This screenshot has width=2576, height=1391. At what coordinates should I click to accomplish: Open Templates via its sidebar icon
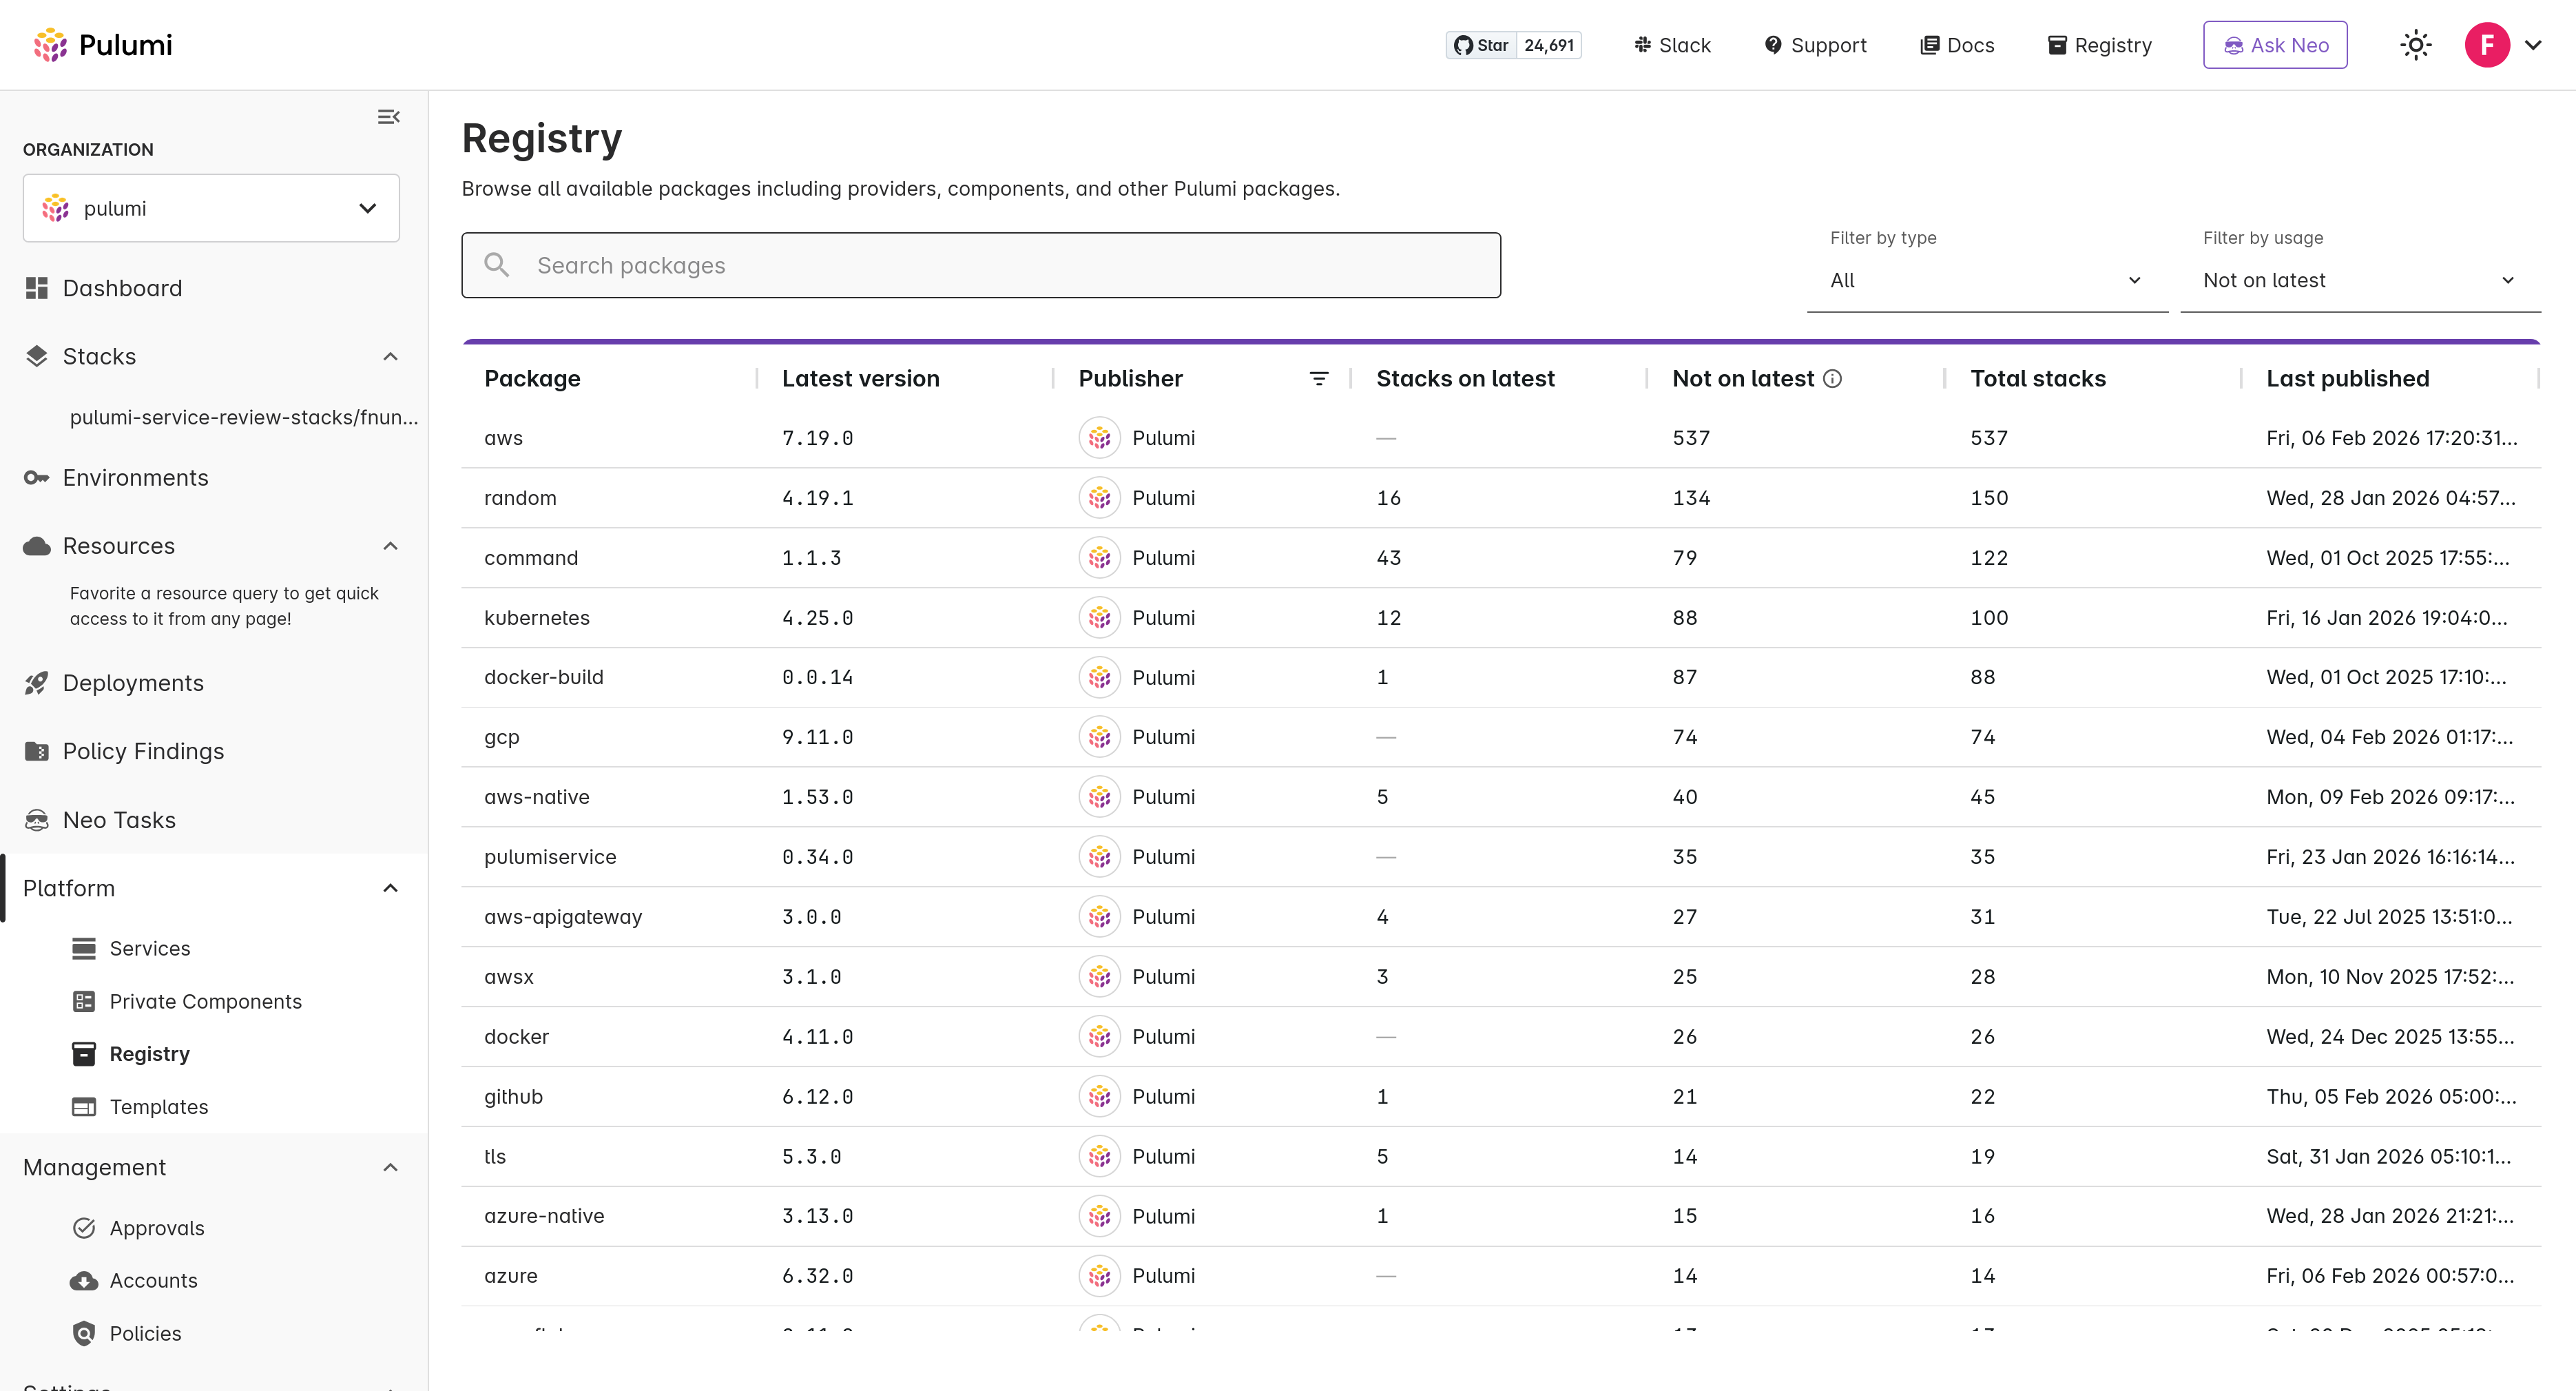(85, 1107)
